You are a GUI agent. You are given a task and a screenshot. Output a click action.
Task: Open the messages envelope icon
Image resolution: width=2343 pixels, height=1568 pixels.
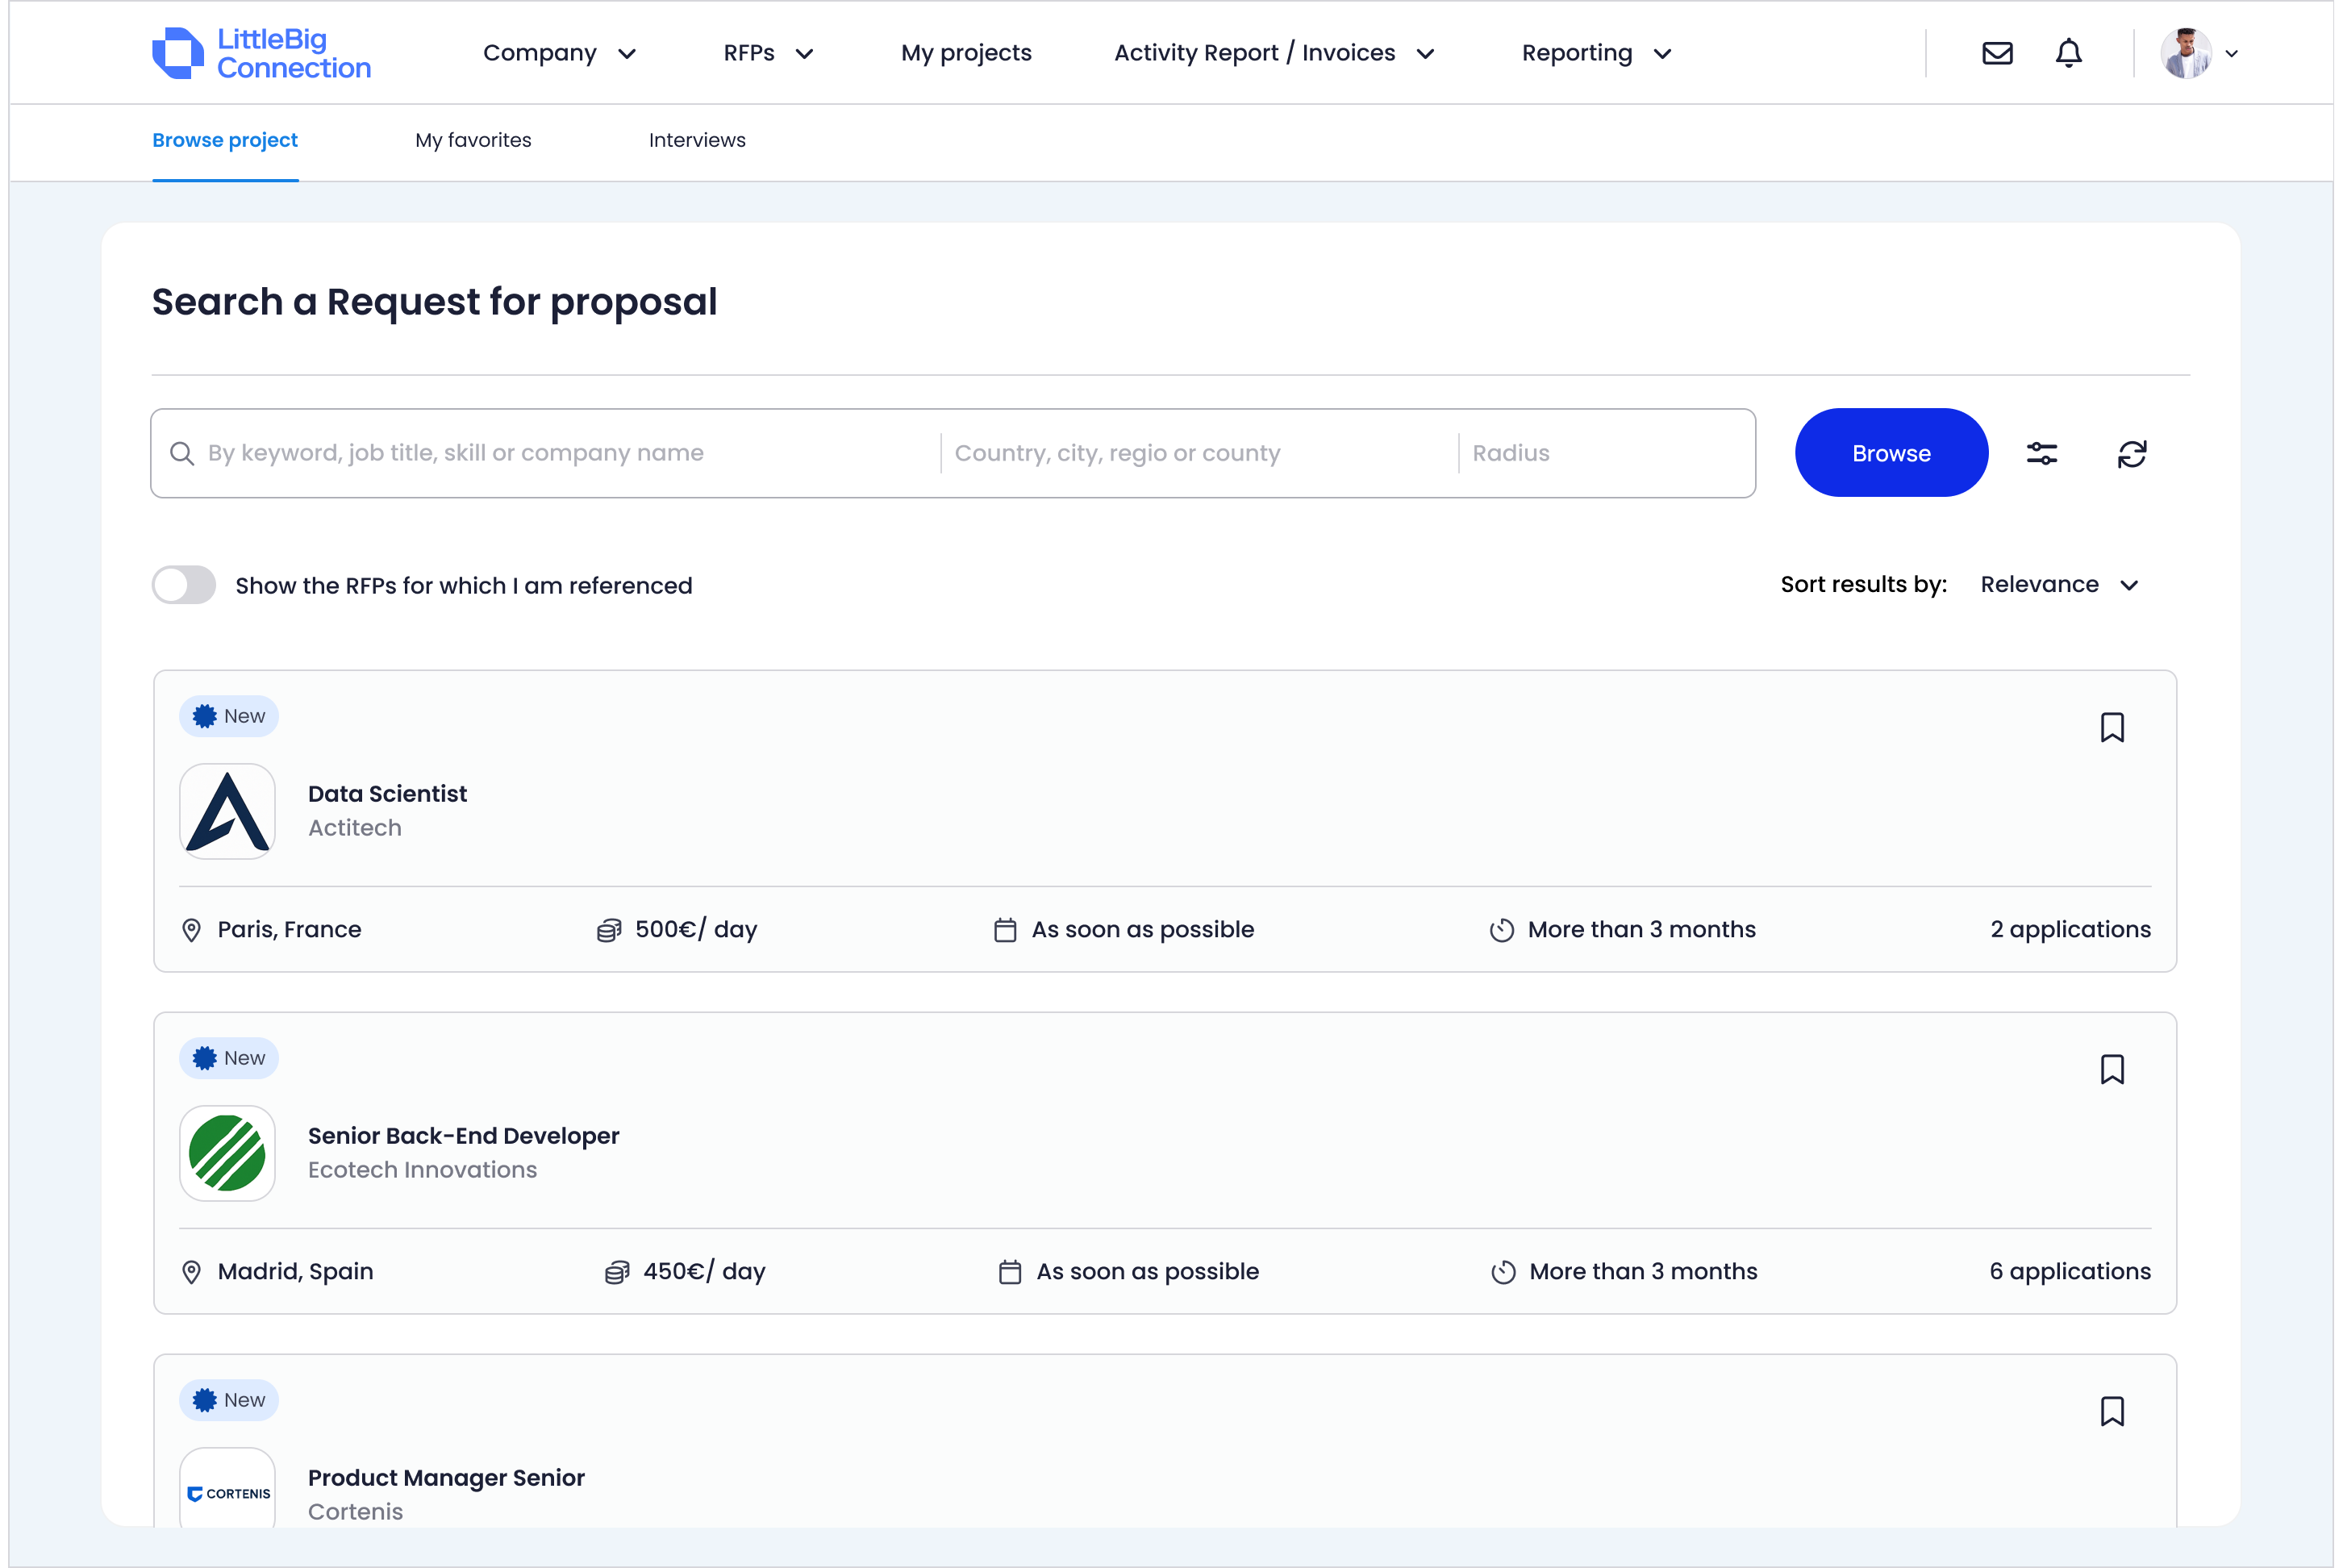click(1997, 53)
